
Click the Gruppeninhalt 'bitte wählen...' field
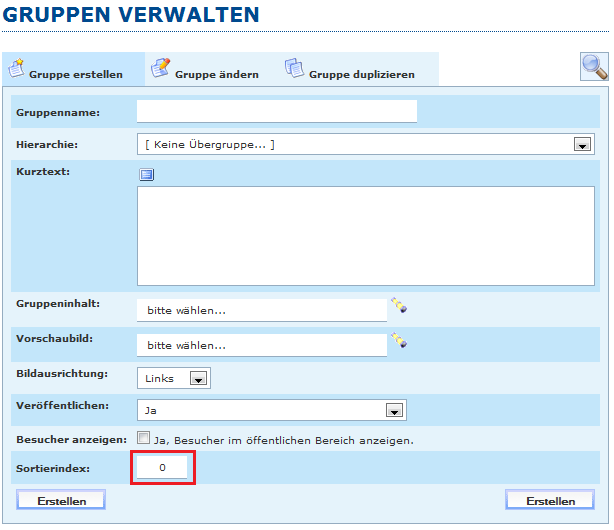[x=261, y=310]
